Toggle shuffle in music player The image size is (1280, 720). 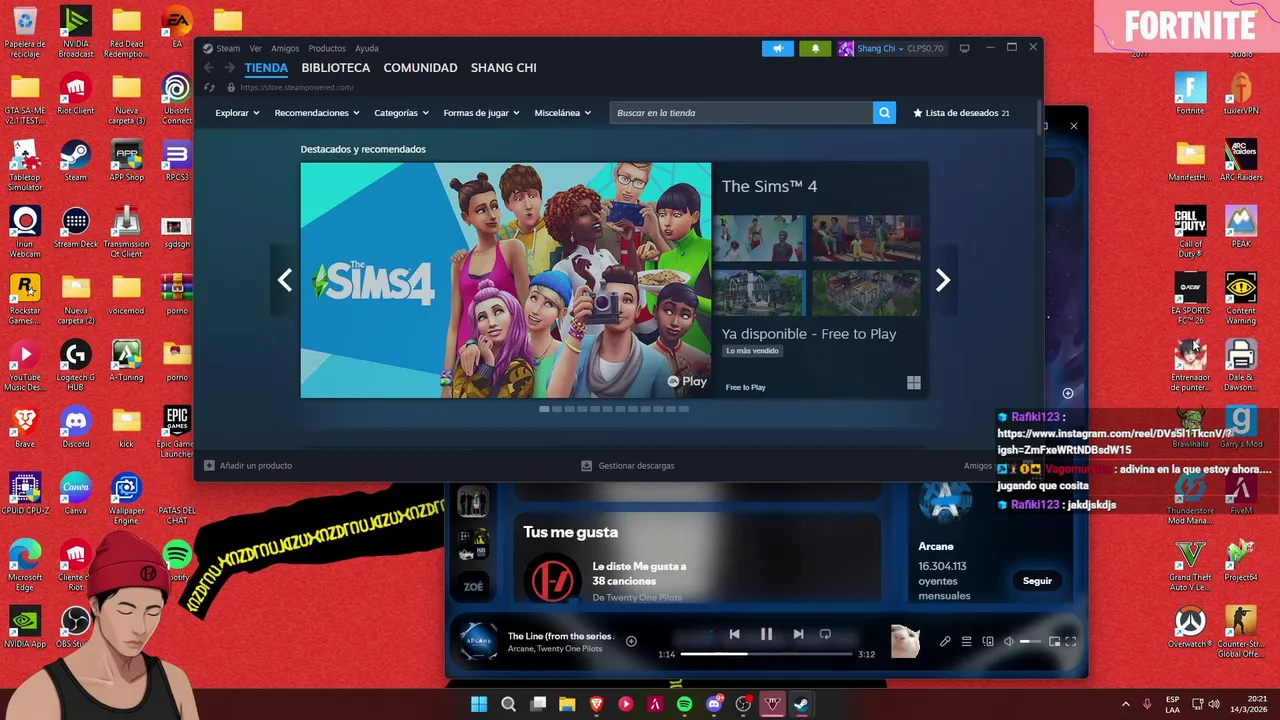point(706,634)
